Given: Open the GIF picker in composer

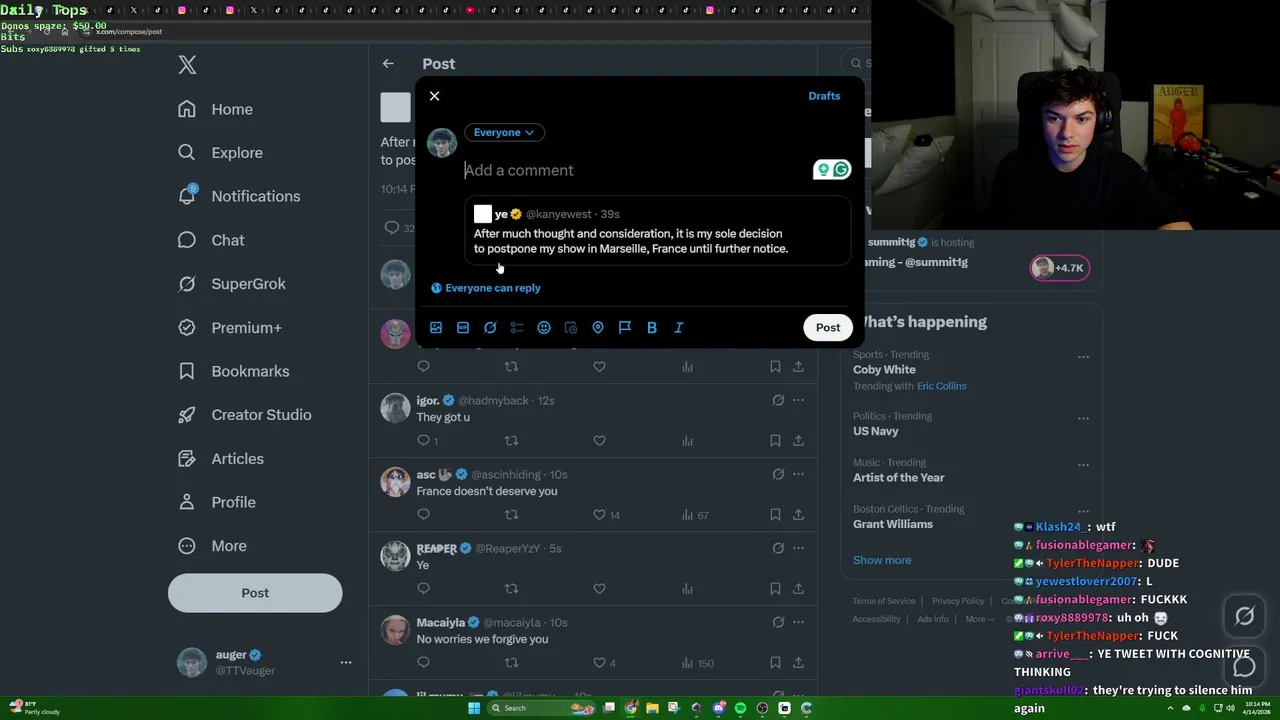Looking at the screenshot, I should (x=463, y=327).
